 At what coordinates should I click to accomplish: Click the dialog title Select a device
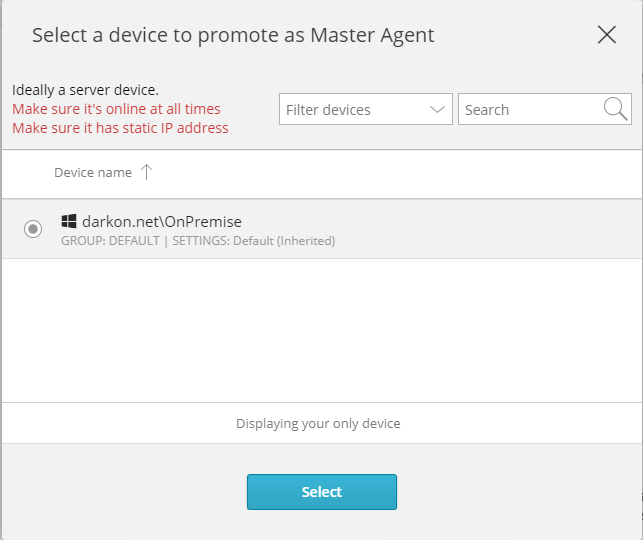[233, 35]
